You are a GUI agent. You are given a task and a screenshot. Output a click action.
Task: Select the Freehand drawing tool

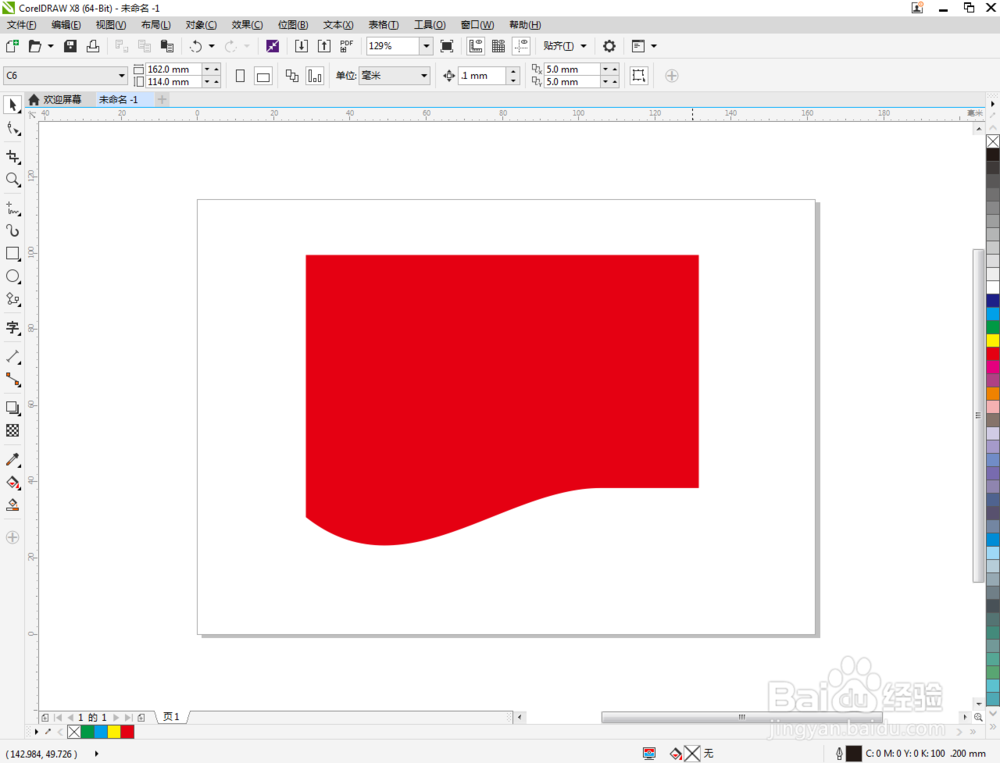click(x=13, y=208)
